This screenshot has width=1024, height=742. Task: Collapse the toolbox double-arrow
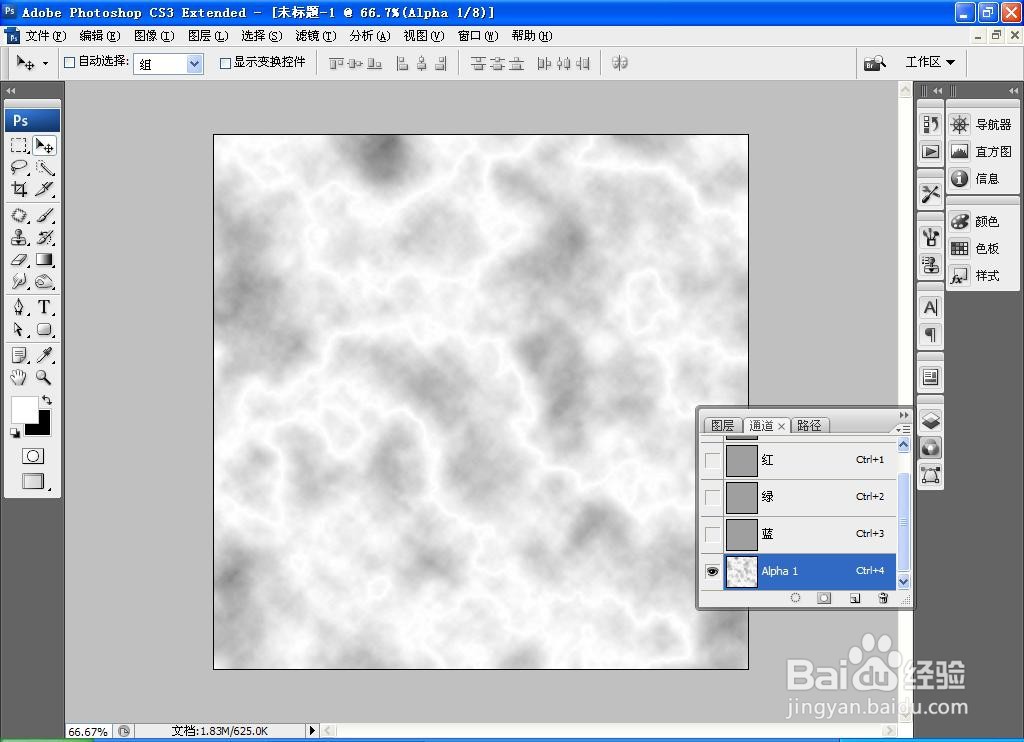(10, 91)
